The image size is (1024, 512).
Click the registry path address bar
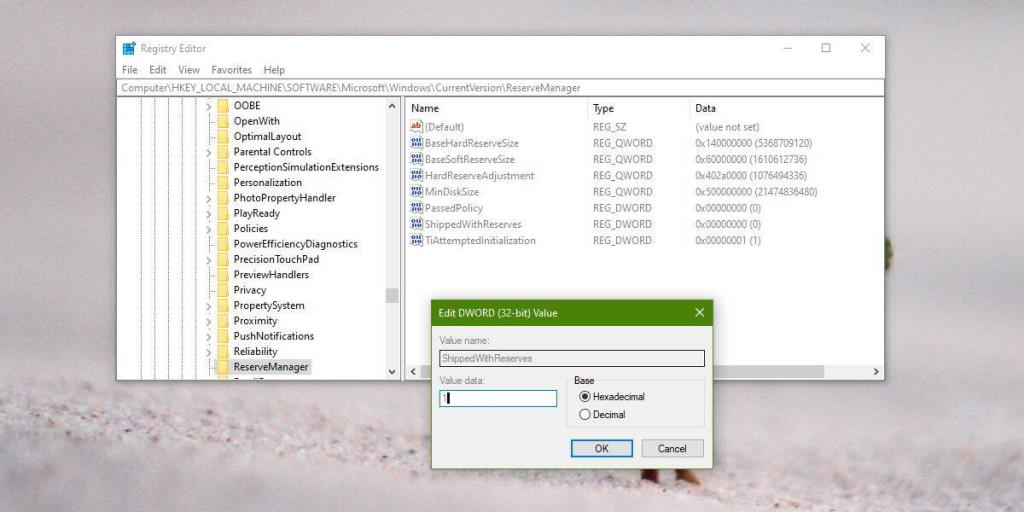click(x=500, y=88)
